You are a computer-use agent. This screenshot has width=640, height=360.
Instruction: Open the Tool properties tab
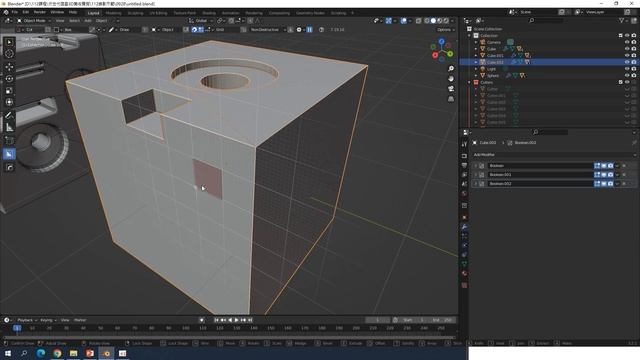click(464, 144)
